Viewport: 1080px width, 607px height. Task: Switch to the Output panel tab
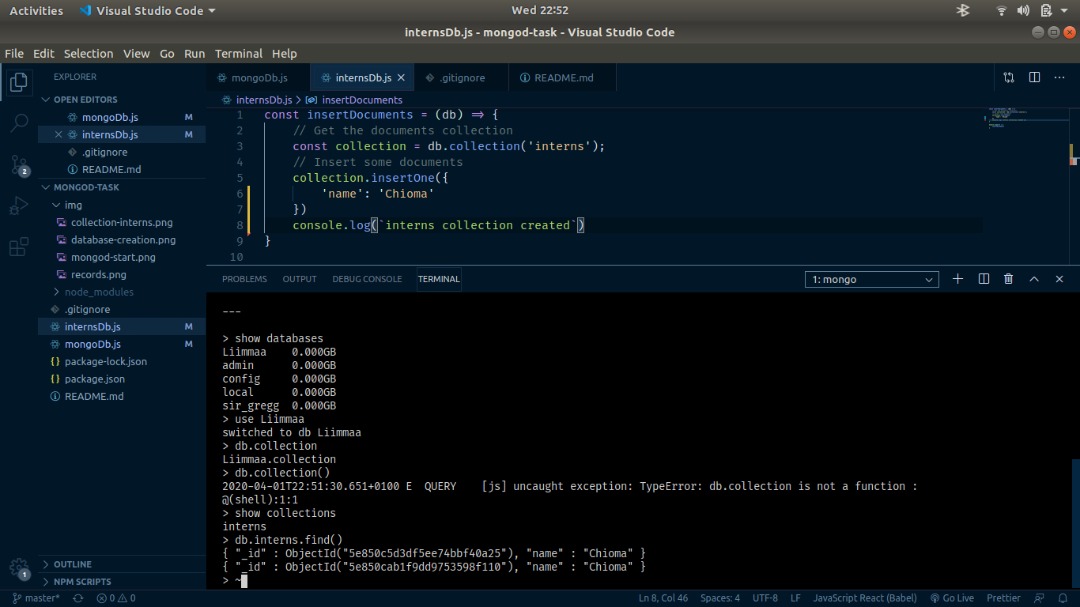(300, 279)
